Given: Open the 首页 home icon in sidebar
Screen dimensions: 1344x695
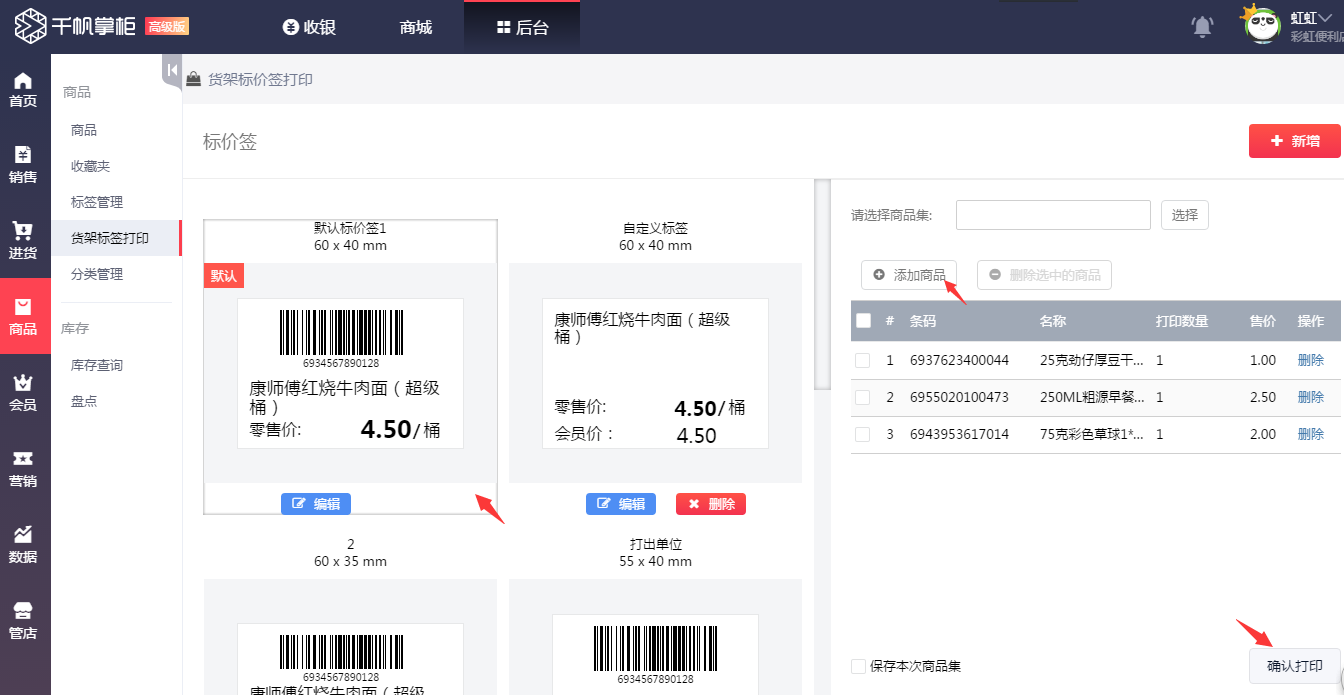Looking at the screenshot, I should click(24, 88).
